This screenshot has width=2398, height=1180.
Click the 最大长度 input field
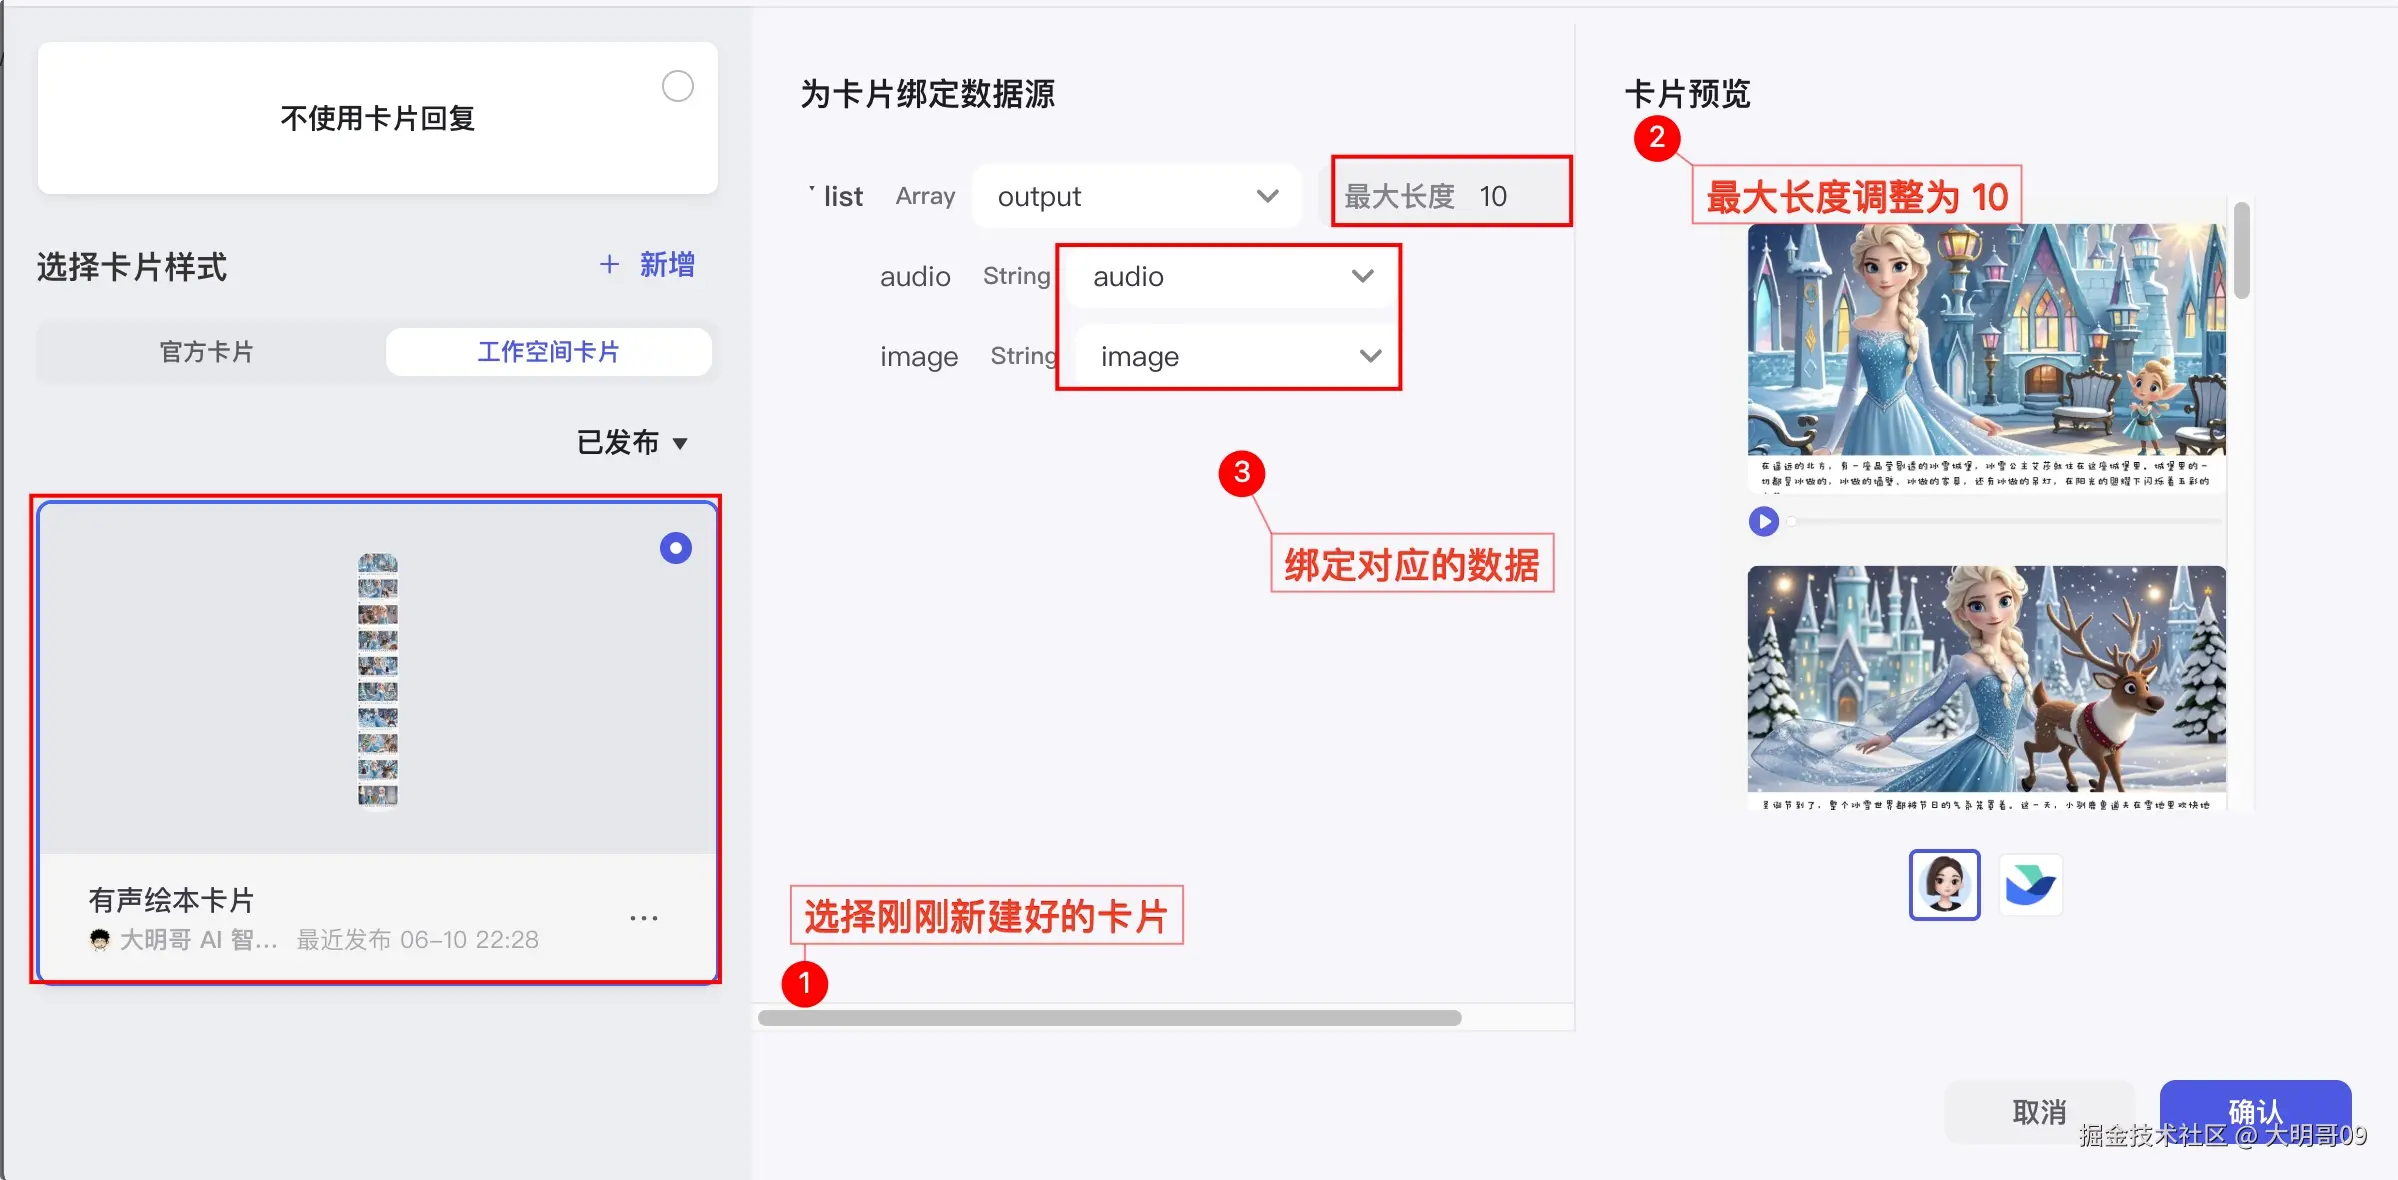point(1493,197)
